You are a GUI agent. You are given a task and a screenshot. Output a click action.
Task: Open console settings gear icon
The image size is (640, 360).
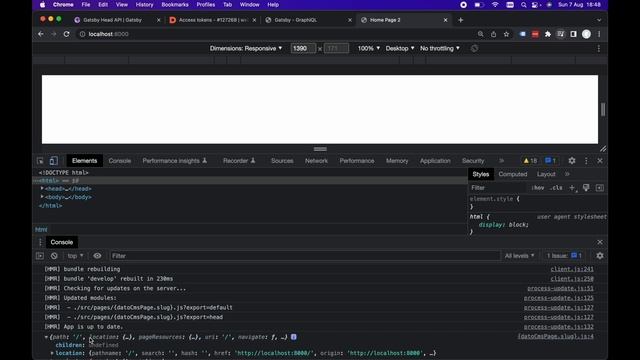click(x=600, y=256)
